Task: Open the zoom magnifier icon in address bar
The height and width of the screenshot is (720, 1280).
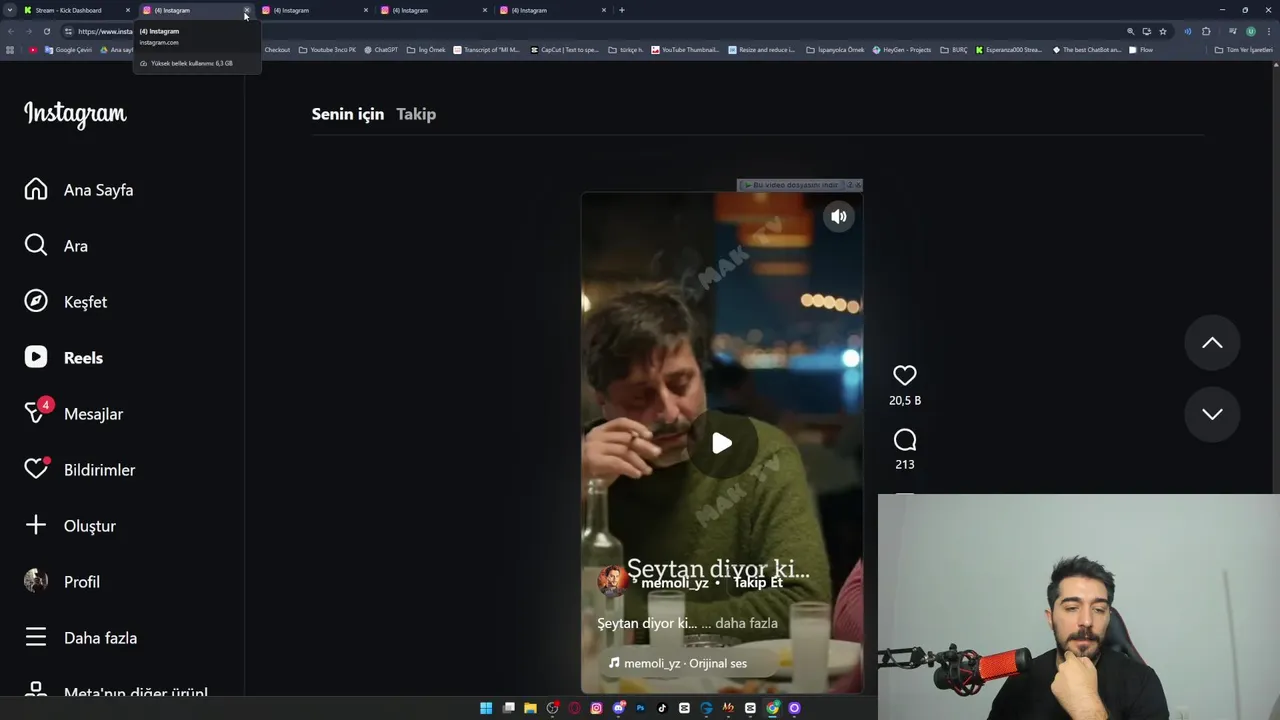Action: pos(1131,31)
